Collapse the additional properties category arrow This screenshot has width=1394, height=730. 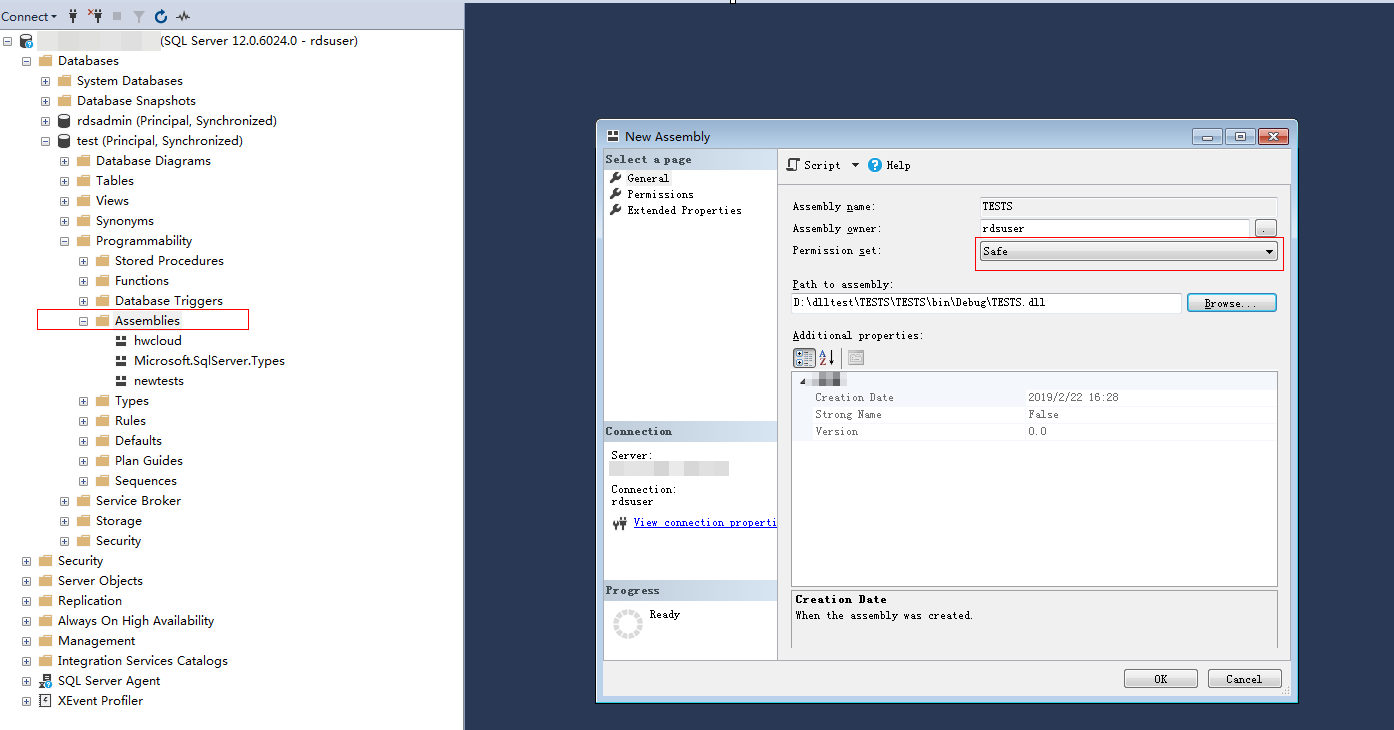click(801, 381)
